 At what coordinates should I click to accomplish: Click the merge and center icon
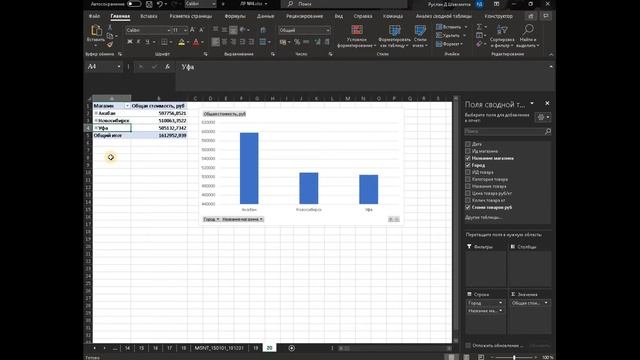[263, 42]
